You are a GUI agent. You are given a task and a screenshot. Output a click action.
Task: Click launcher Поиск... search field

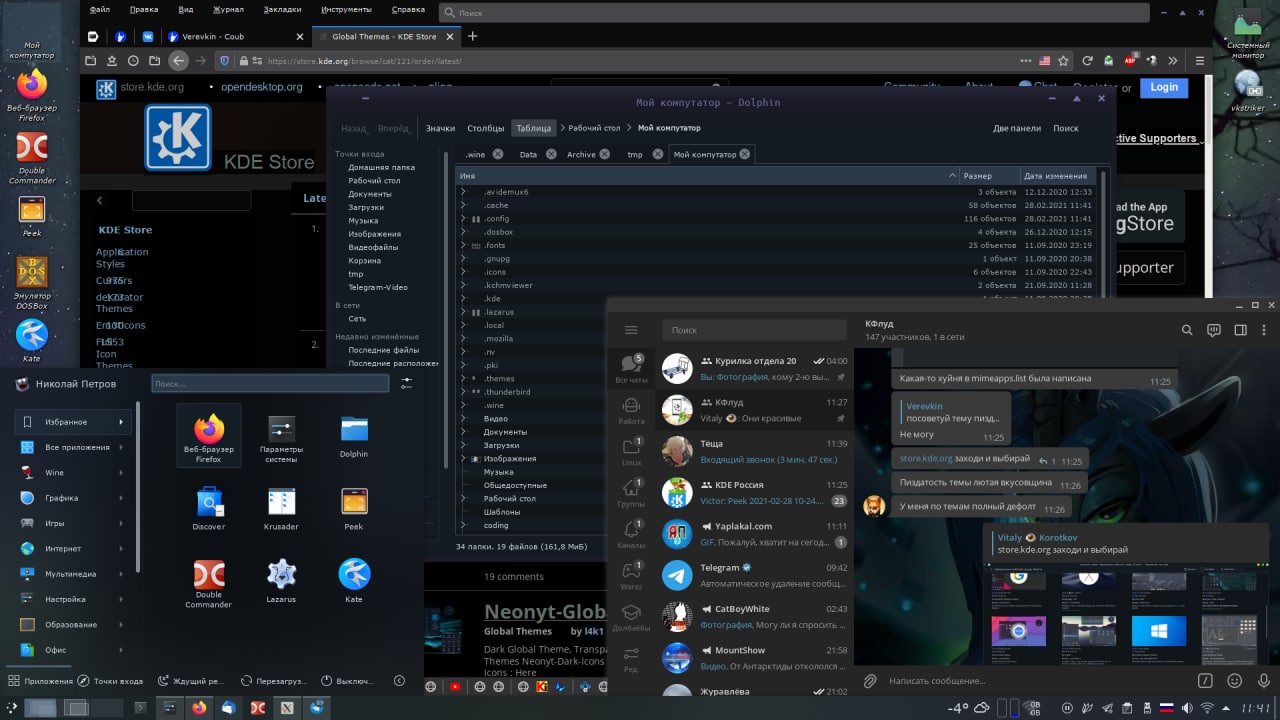(x=270, y=384)
